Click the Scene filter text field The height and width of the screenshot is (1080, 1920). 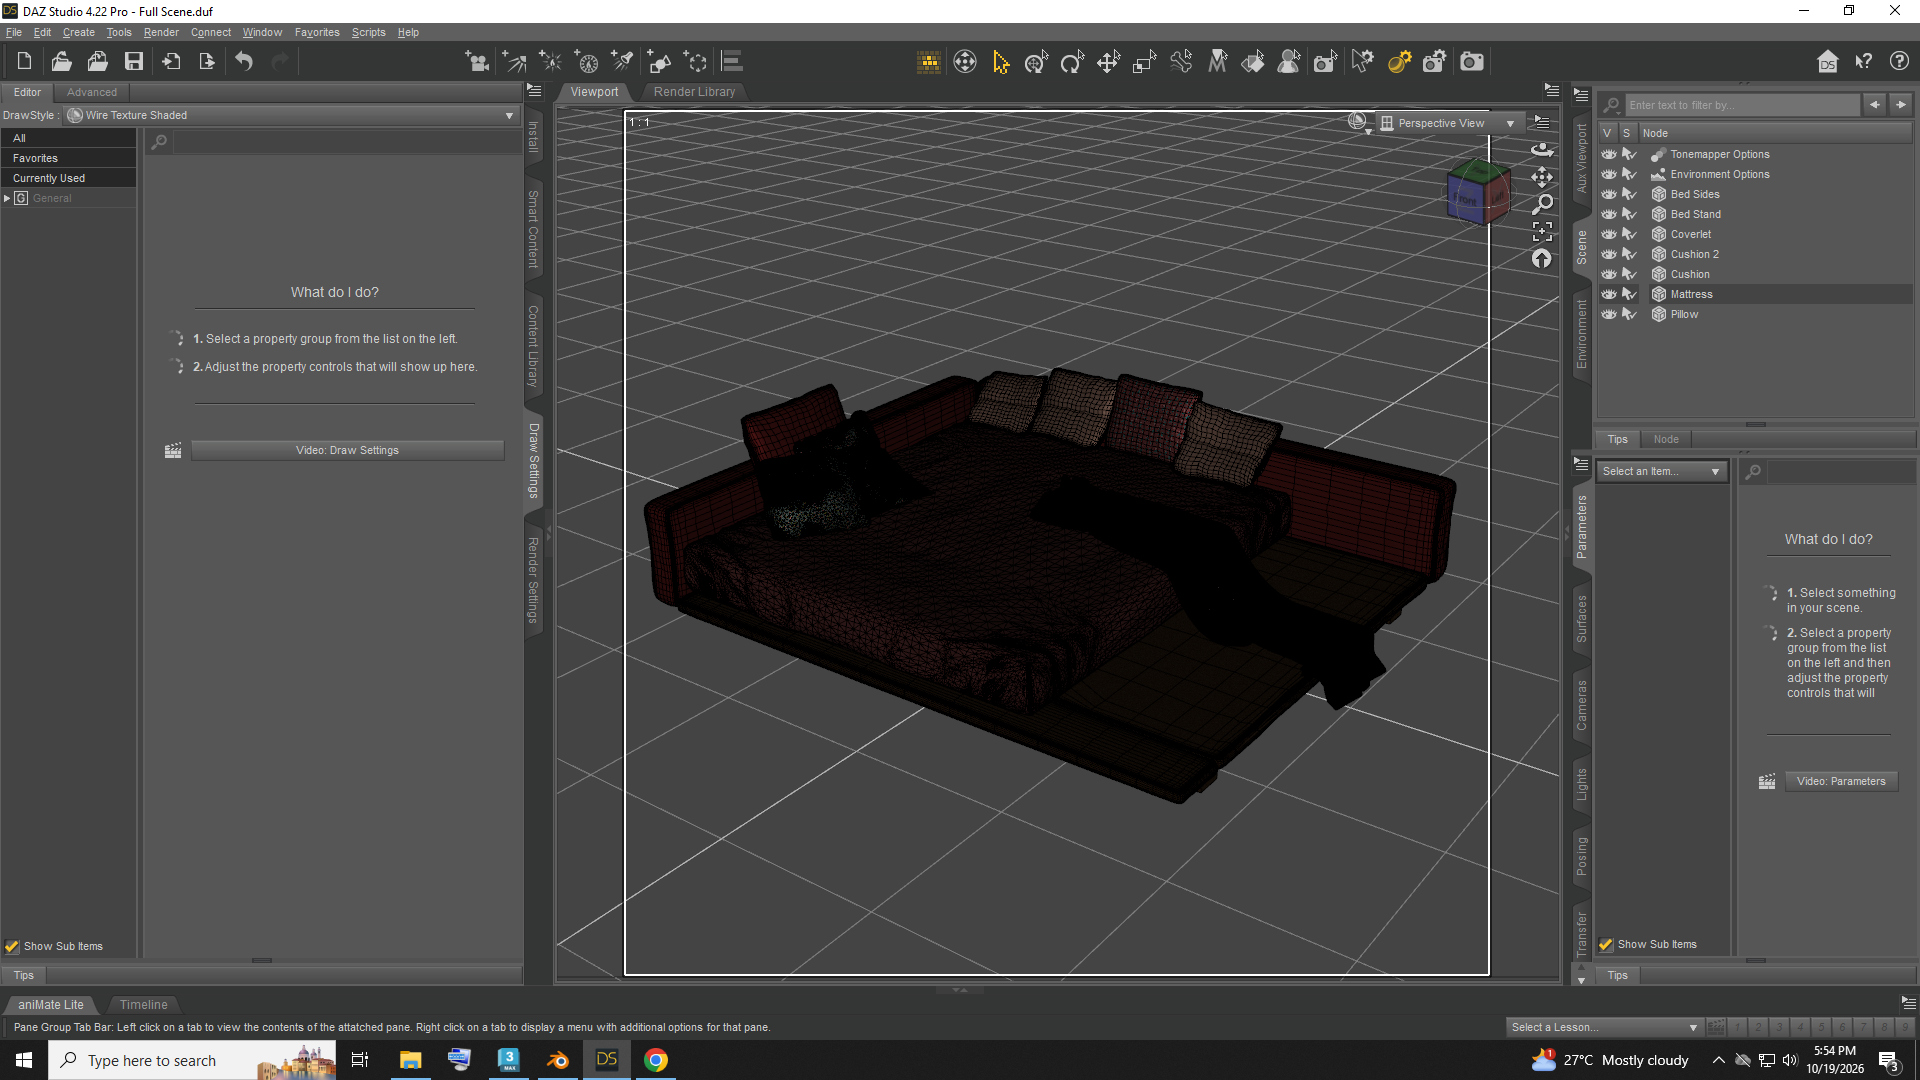(1741, 105)
